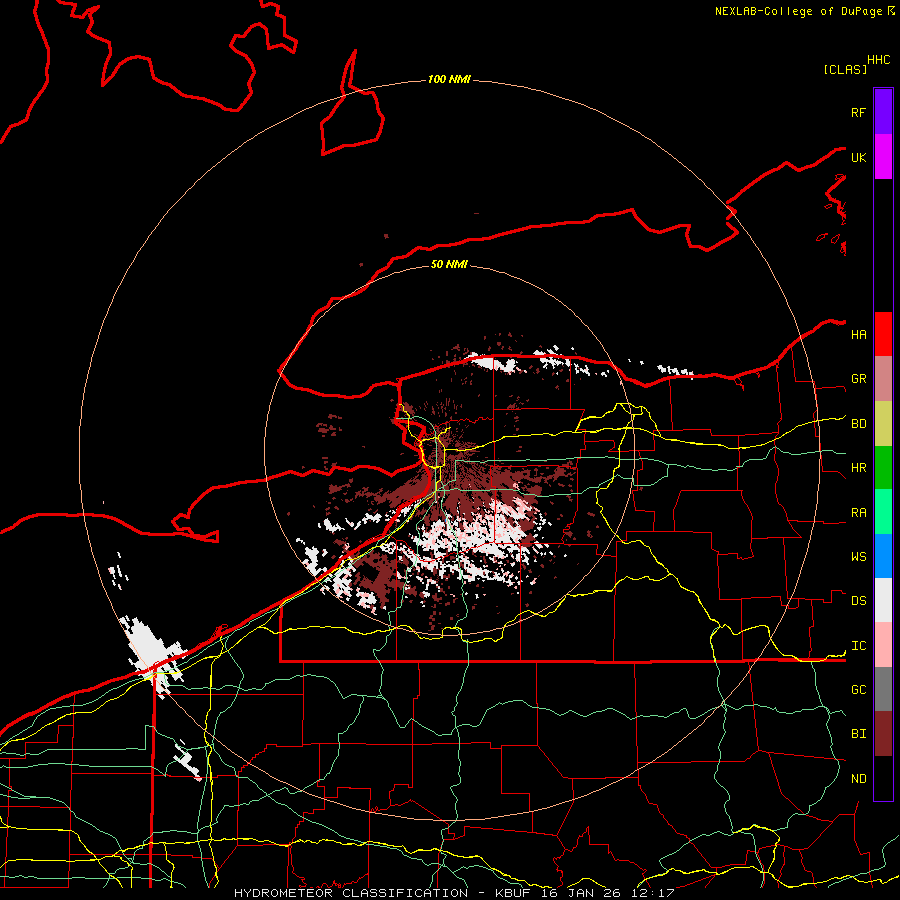The height and width of the screenshot is (900, 900).
Task: Click the 100 NMI range ring label
Action: 449,79
